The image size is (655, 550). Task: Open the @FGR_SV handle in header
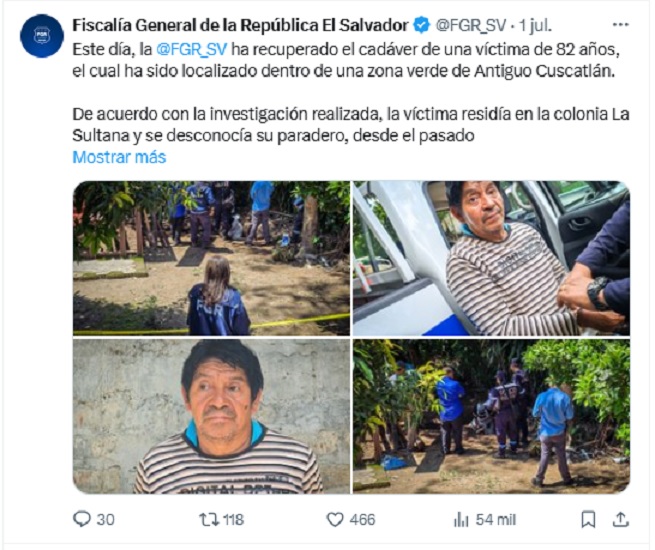(x=471, y=25)
